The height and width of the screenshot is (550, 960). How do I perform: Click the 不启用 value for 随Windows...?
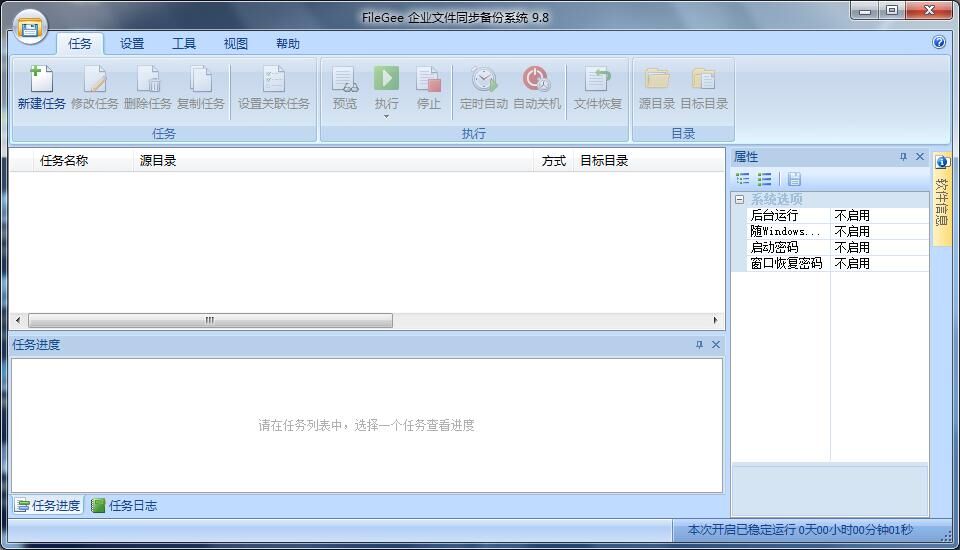click(852, 231)
